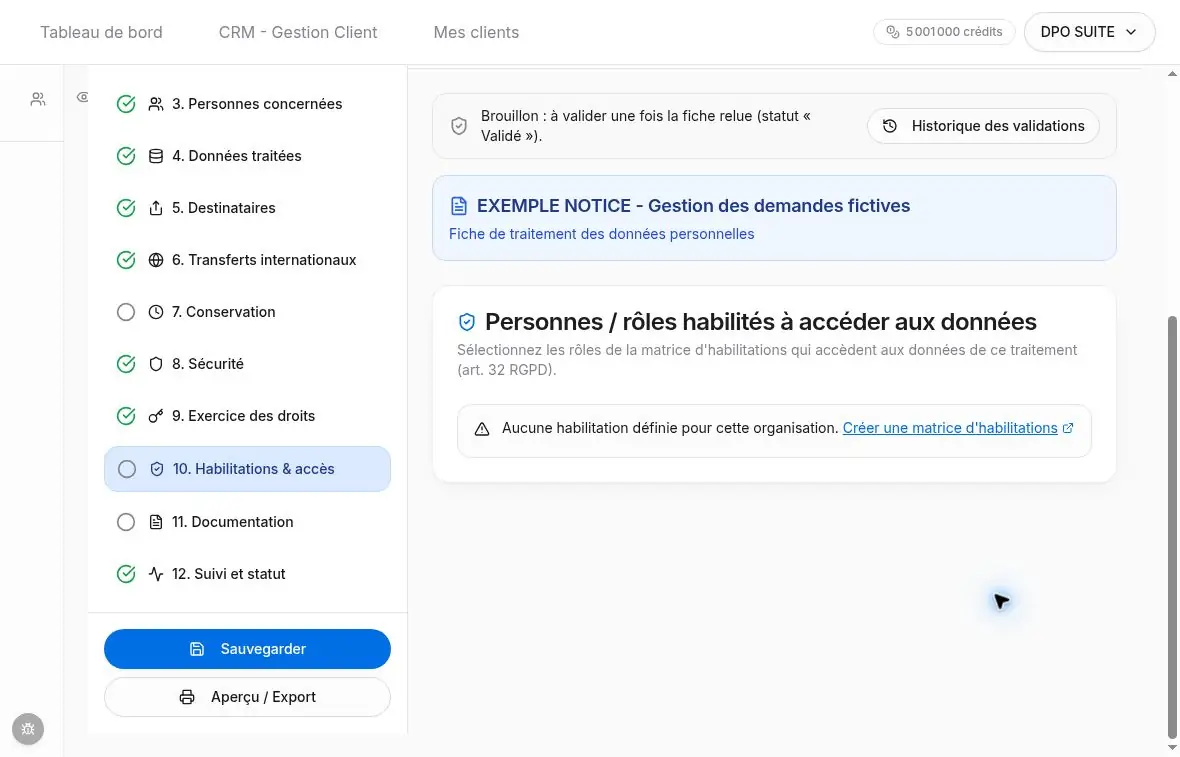Image resolution: width=1180 pixels, height=757 pixels.
Task: Click scrollbar up arrow at top right
Action: (x=1172, y=74)
